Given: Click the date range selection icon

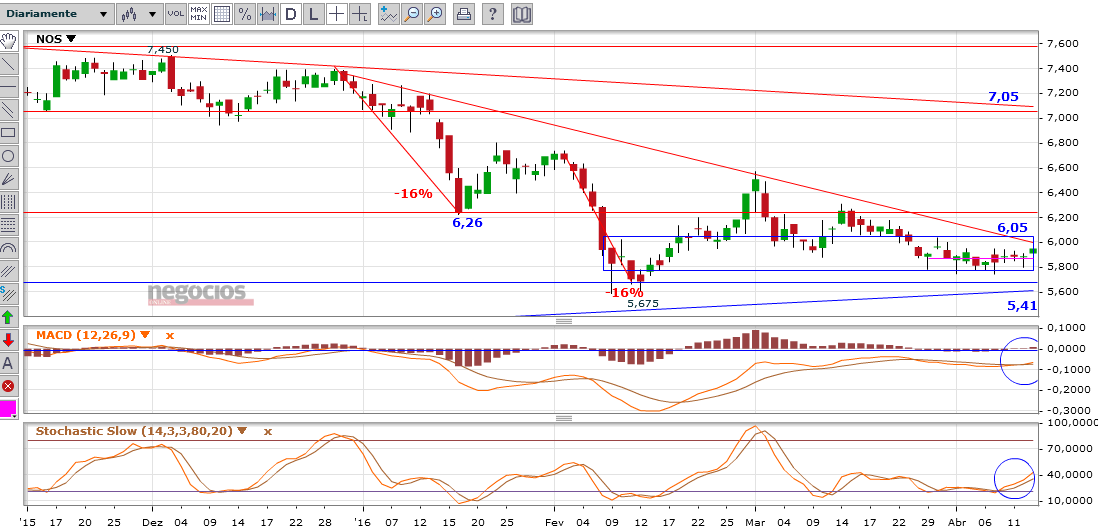Looking at the screenshot, I should pos(267,13).
